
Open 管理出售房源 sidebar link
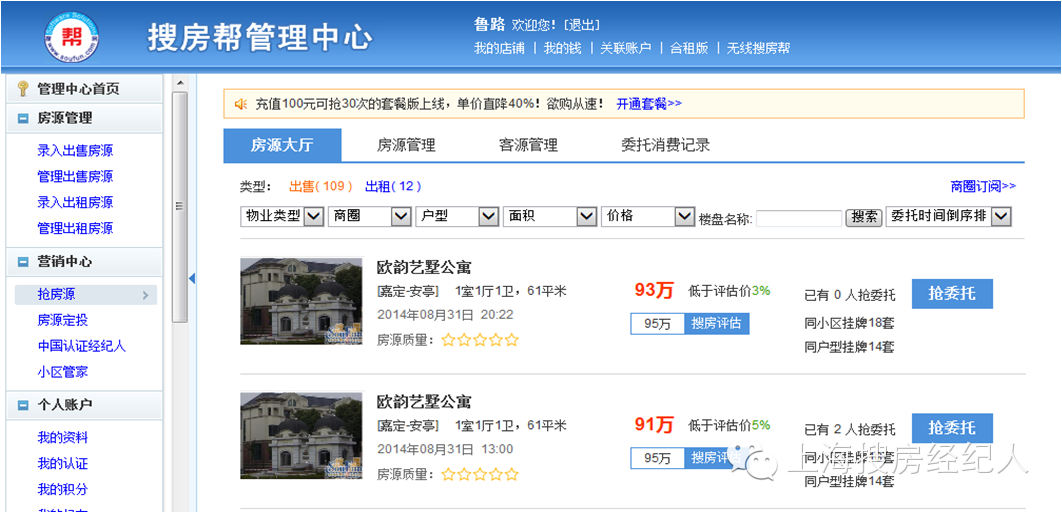[75, 177]
